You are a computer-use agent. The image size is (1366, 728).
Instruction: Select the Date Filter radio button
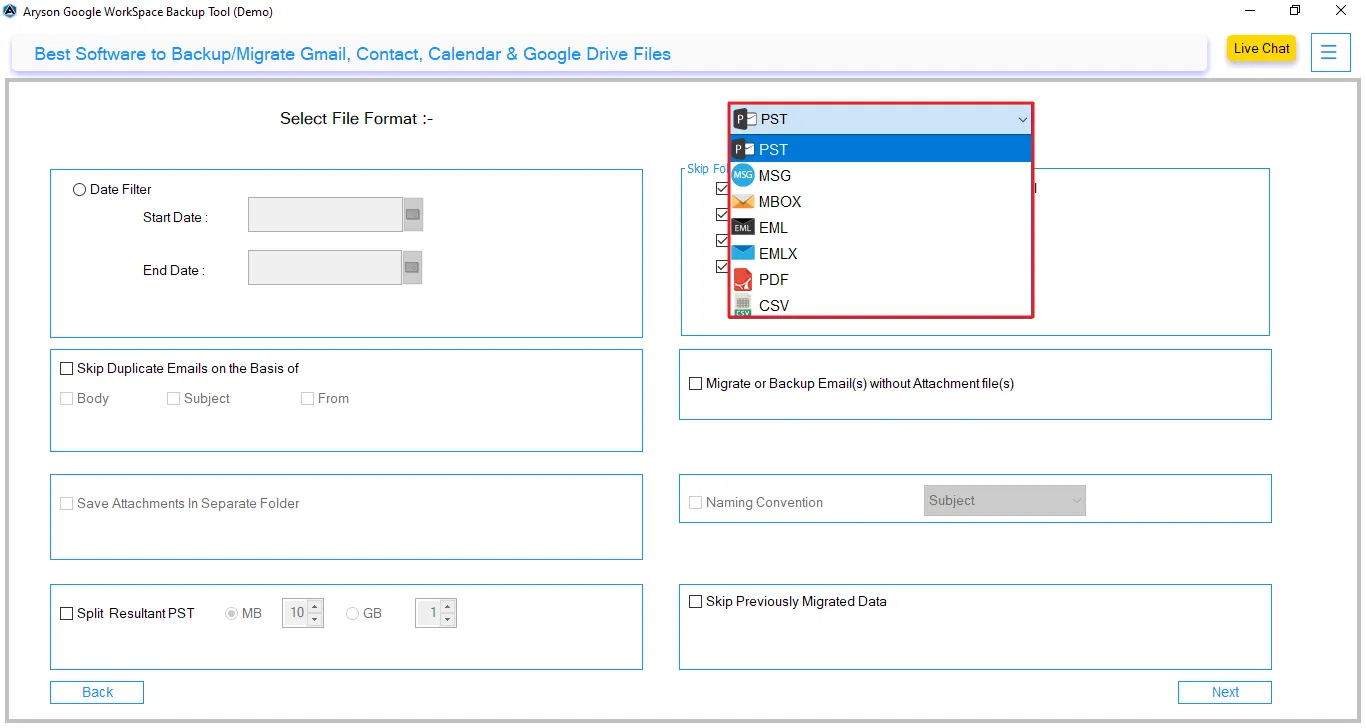79,189
